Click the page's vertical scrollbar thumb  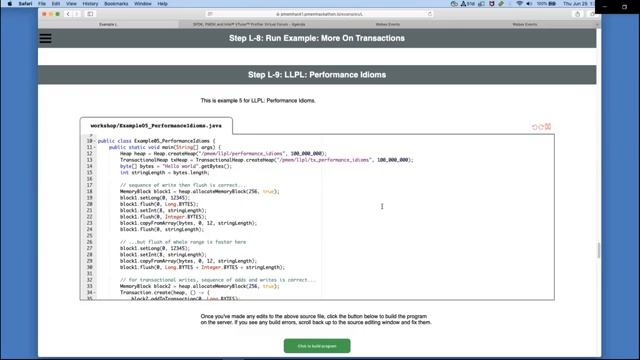pos(598,250)
